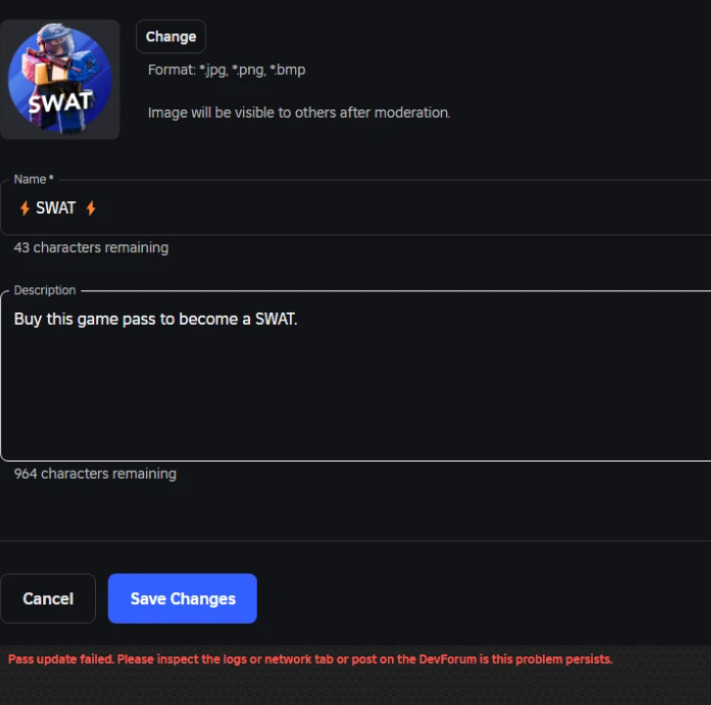Save Changes to the pass

pyautogui.click(x=182, y=598)
